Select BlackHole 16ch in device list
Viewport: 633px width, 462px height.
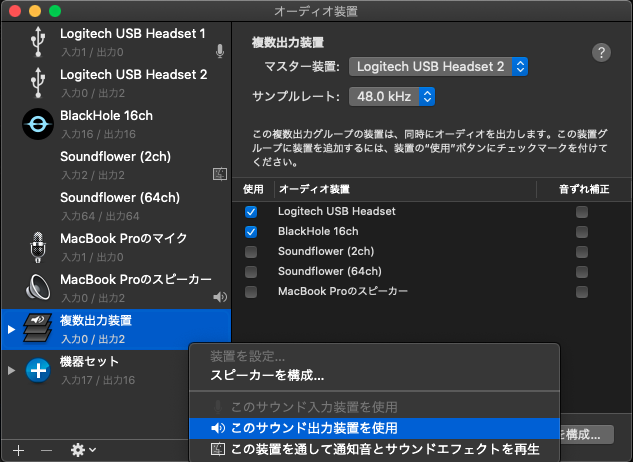tap(116, 124)
